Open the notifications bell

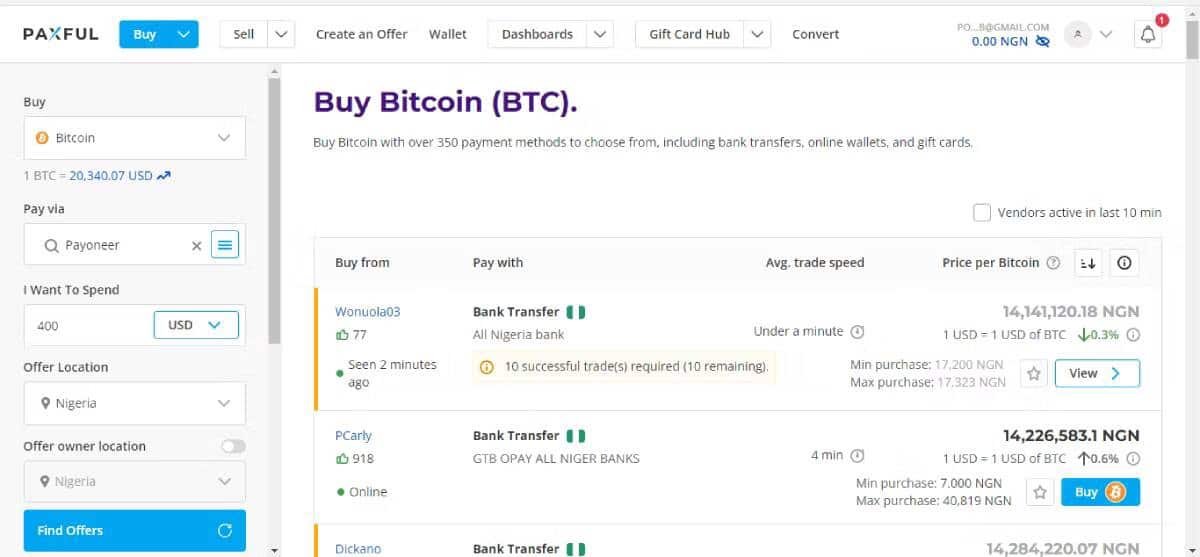1148,34
